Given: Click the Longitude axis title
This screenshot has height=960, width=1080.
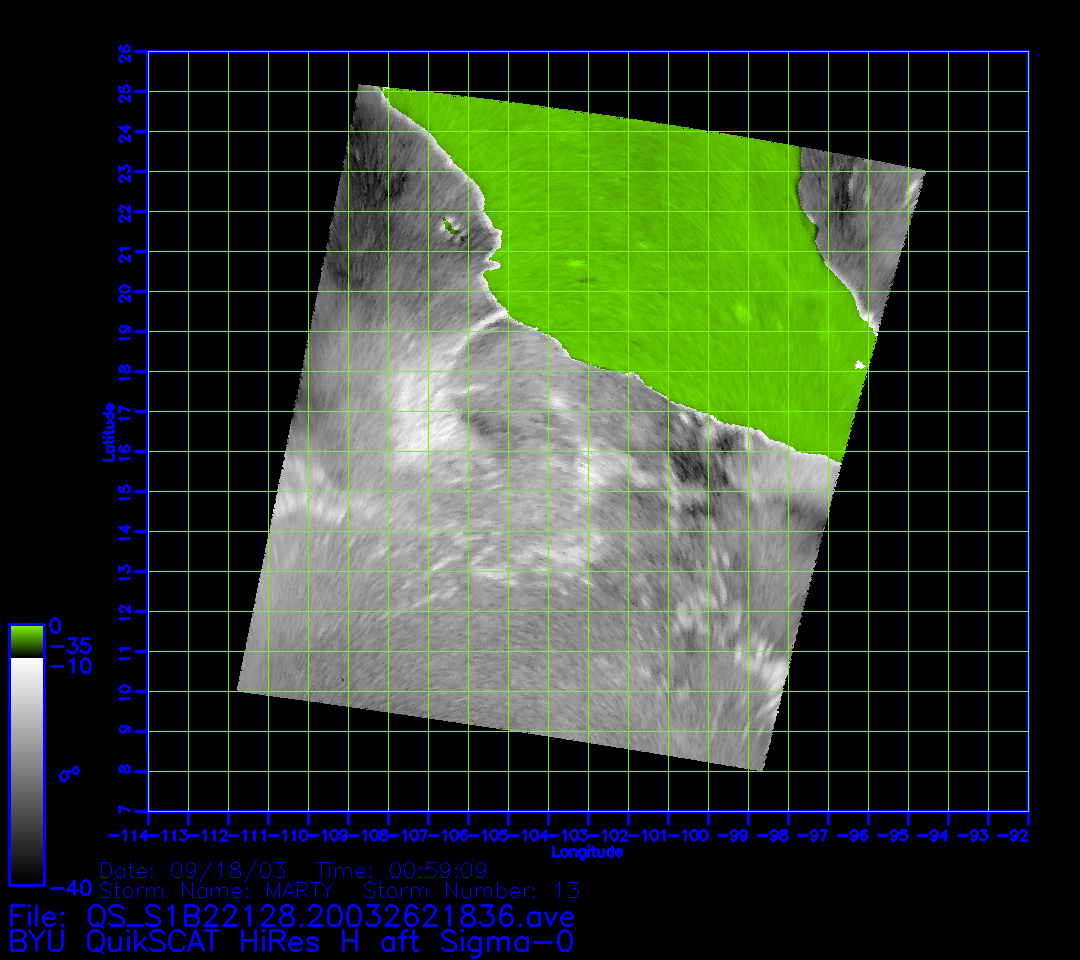Looking at the screenshot, I should click(x=587, y=853).
